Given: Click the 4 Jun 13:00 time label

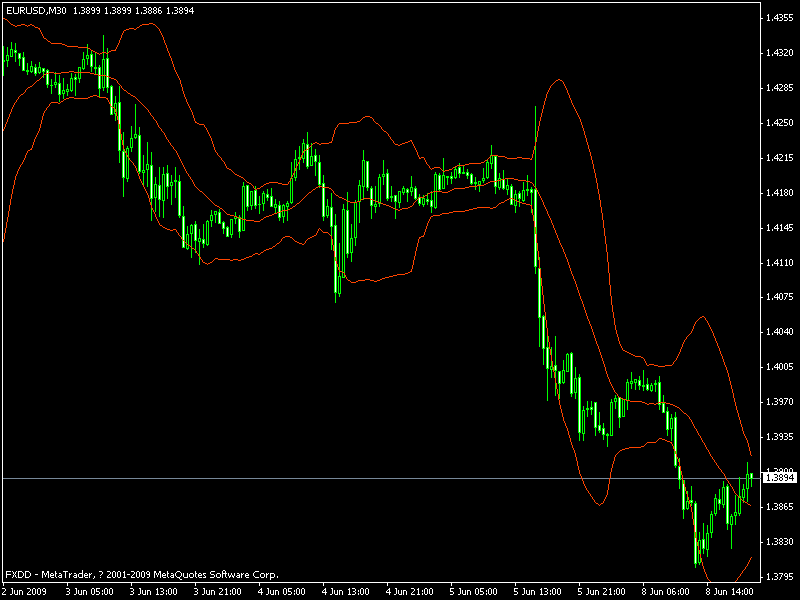Looking at the screenshot, I should (346, 592).
